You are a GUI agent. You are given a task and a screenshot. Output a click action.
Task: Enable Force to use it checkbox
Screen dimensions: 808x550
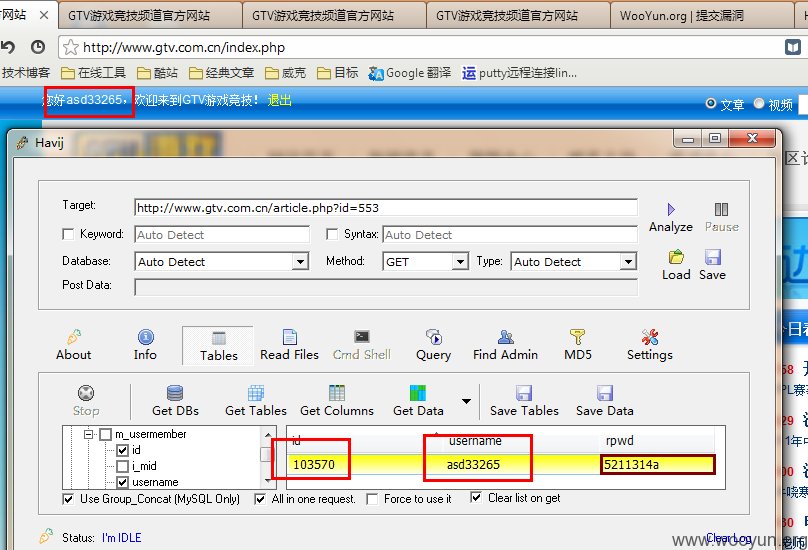[x=372, y=499]
